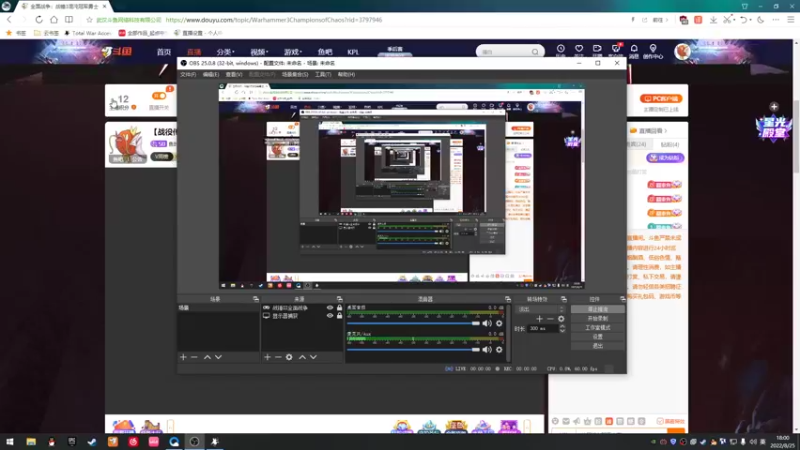Click the Douyu search input field

tap(505, 52)
